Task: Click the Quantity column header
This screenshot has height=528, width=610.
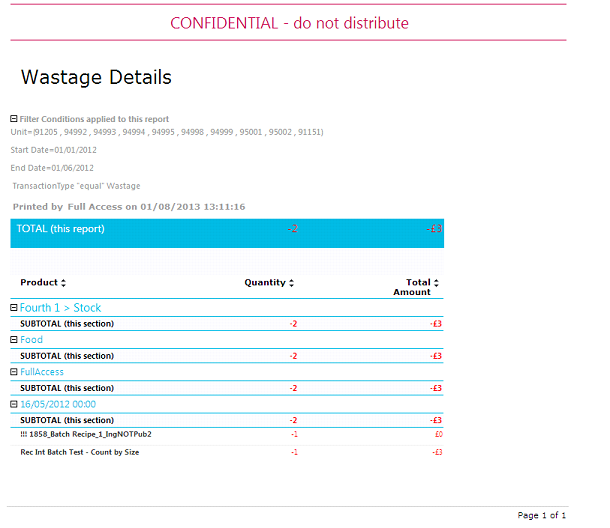Action: pos(265,283)
